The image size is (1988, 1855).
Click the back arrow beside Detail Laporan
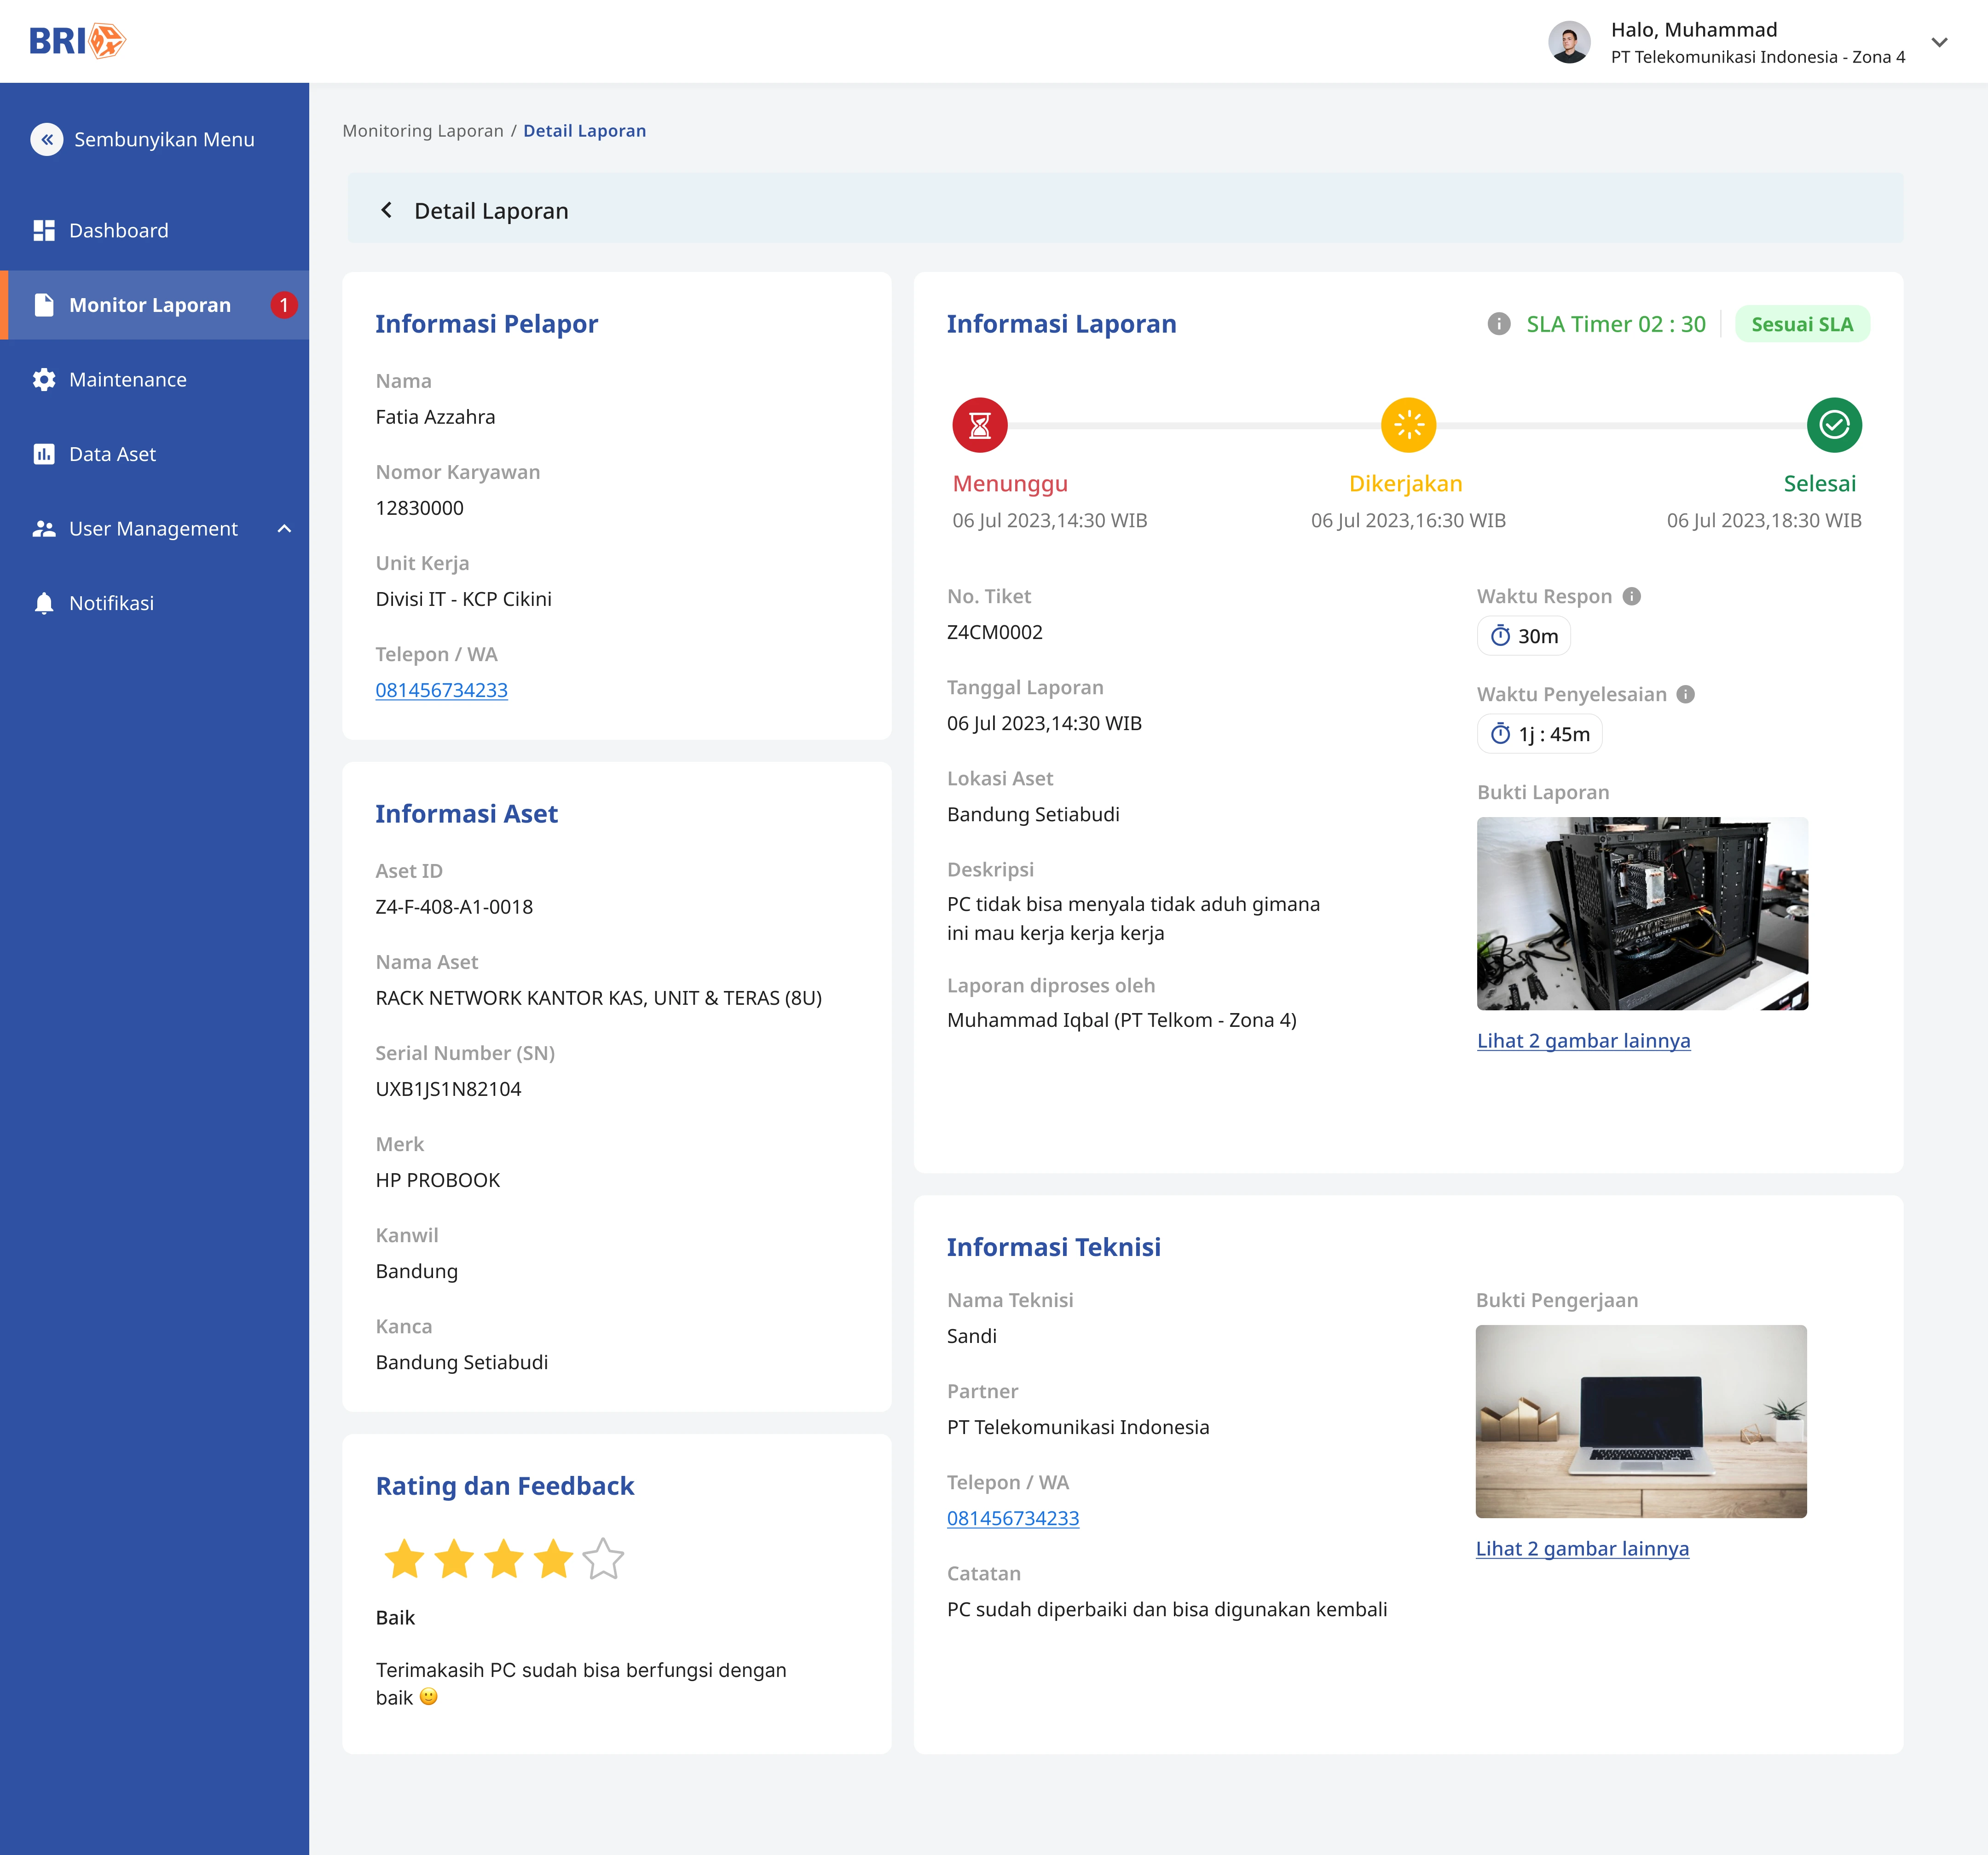(x=387, y=210)
